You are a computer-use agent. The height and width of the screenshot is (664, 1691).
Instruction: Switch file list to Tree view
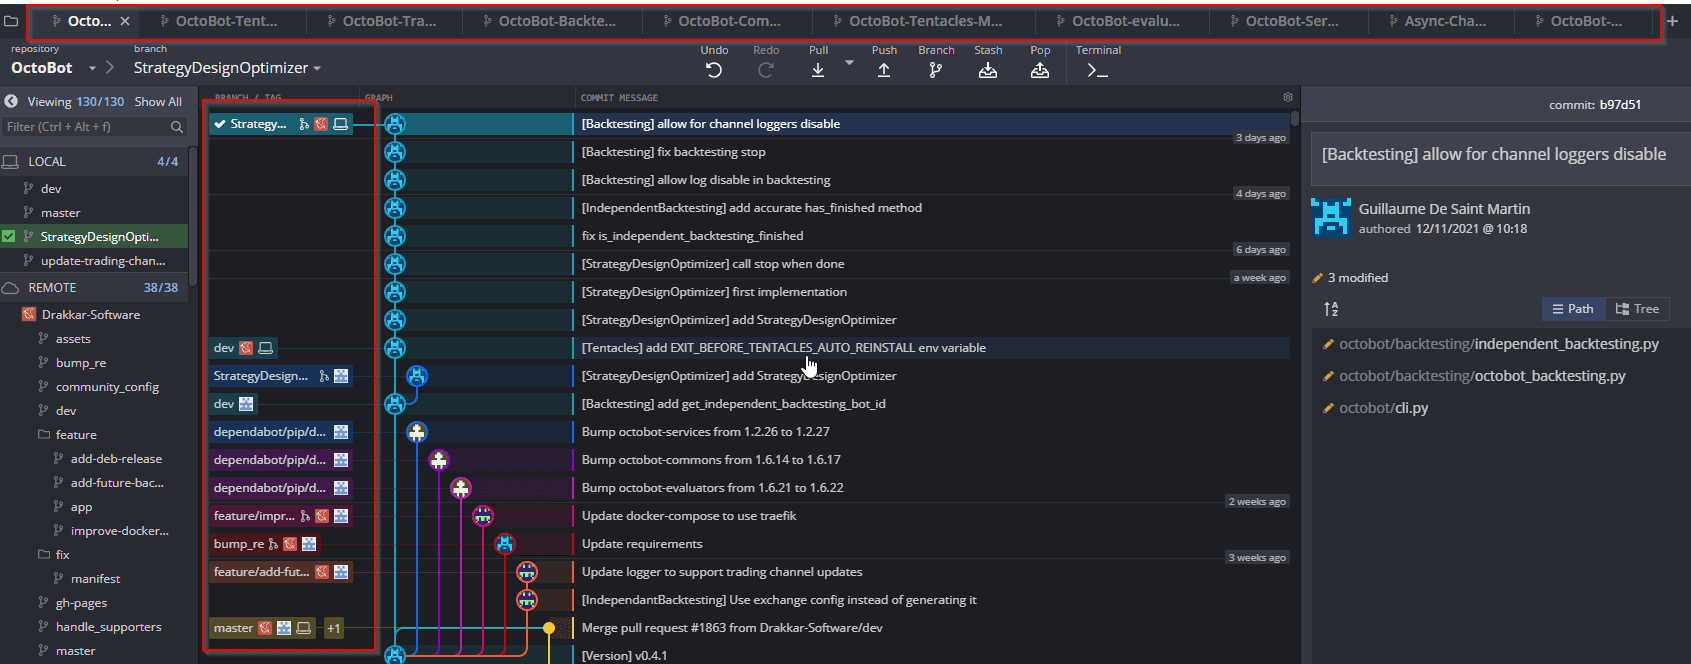1637,309
